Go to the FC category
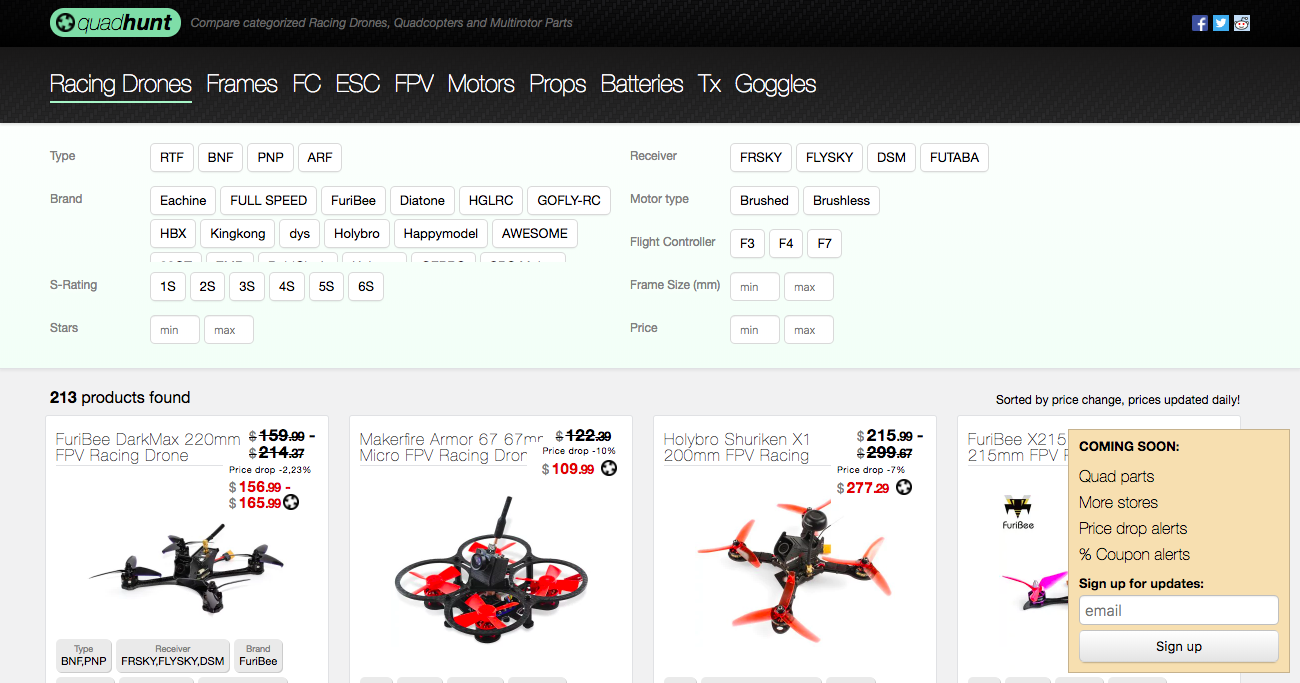 tap(307, 84)
